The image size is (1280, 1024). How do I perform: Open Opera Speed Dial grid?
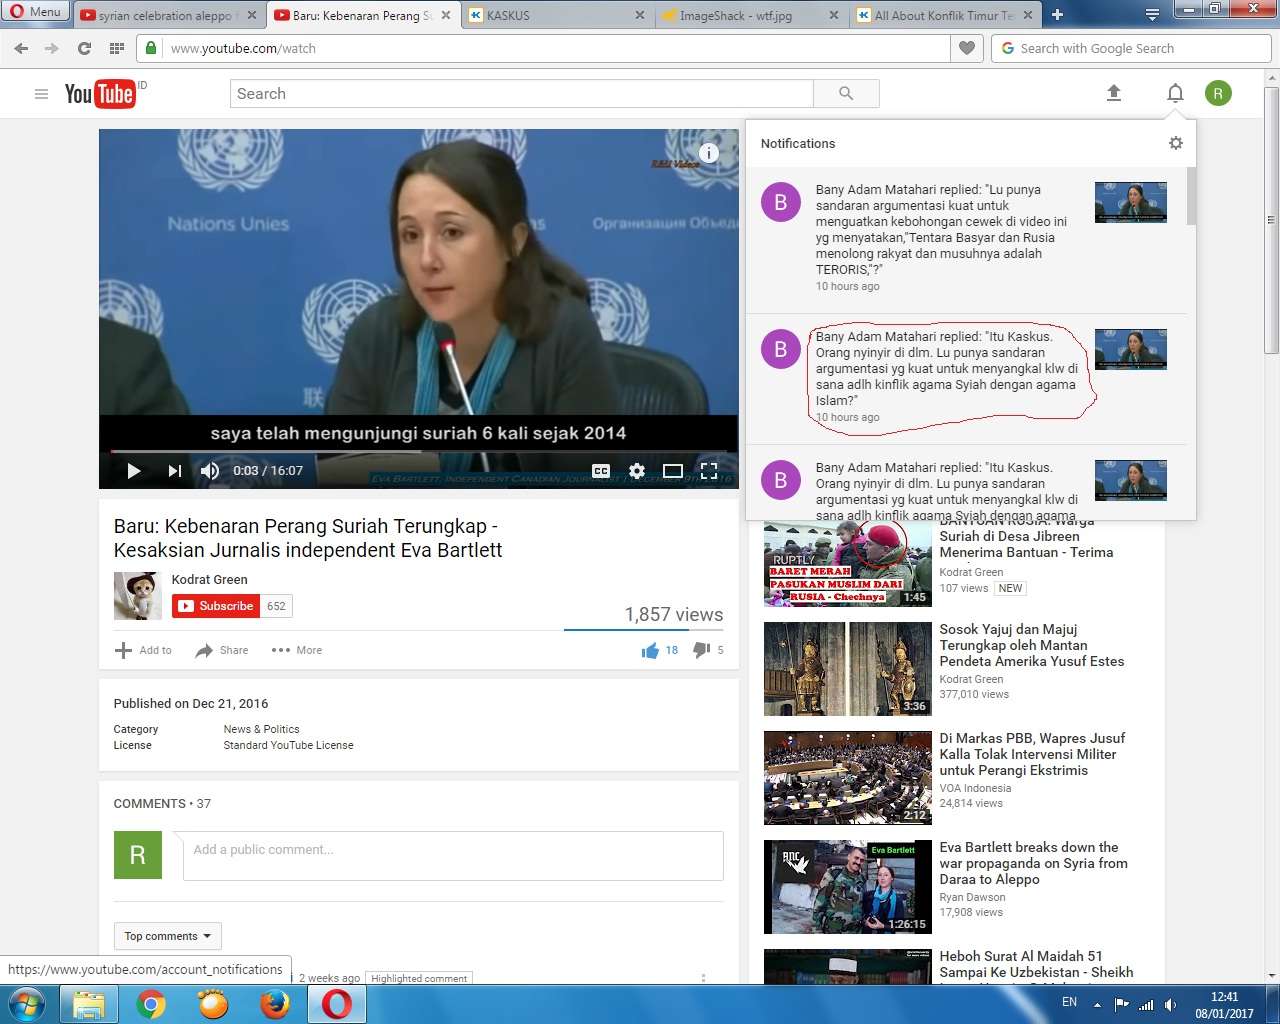117,48
